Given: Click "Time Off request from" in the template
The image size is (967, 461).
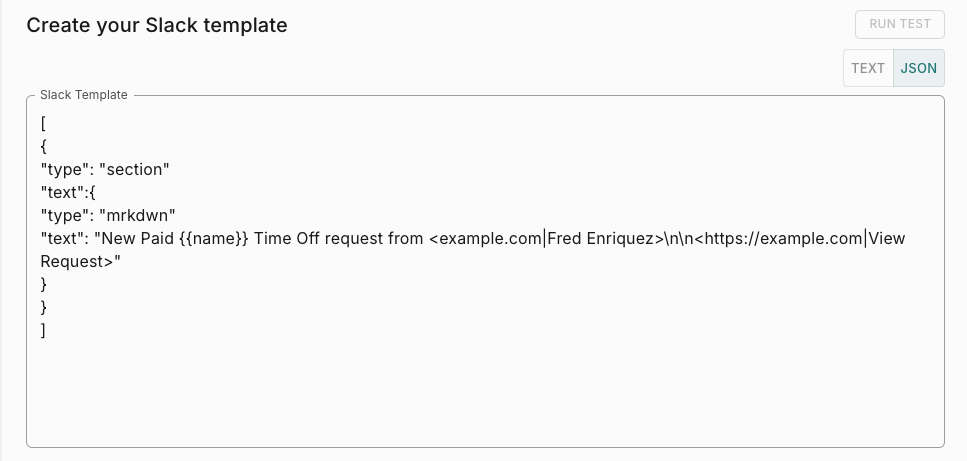Looking at the screenshot, I should pos(338,239).
